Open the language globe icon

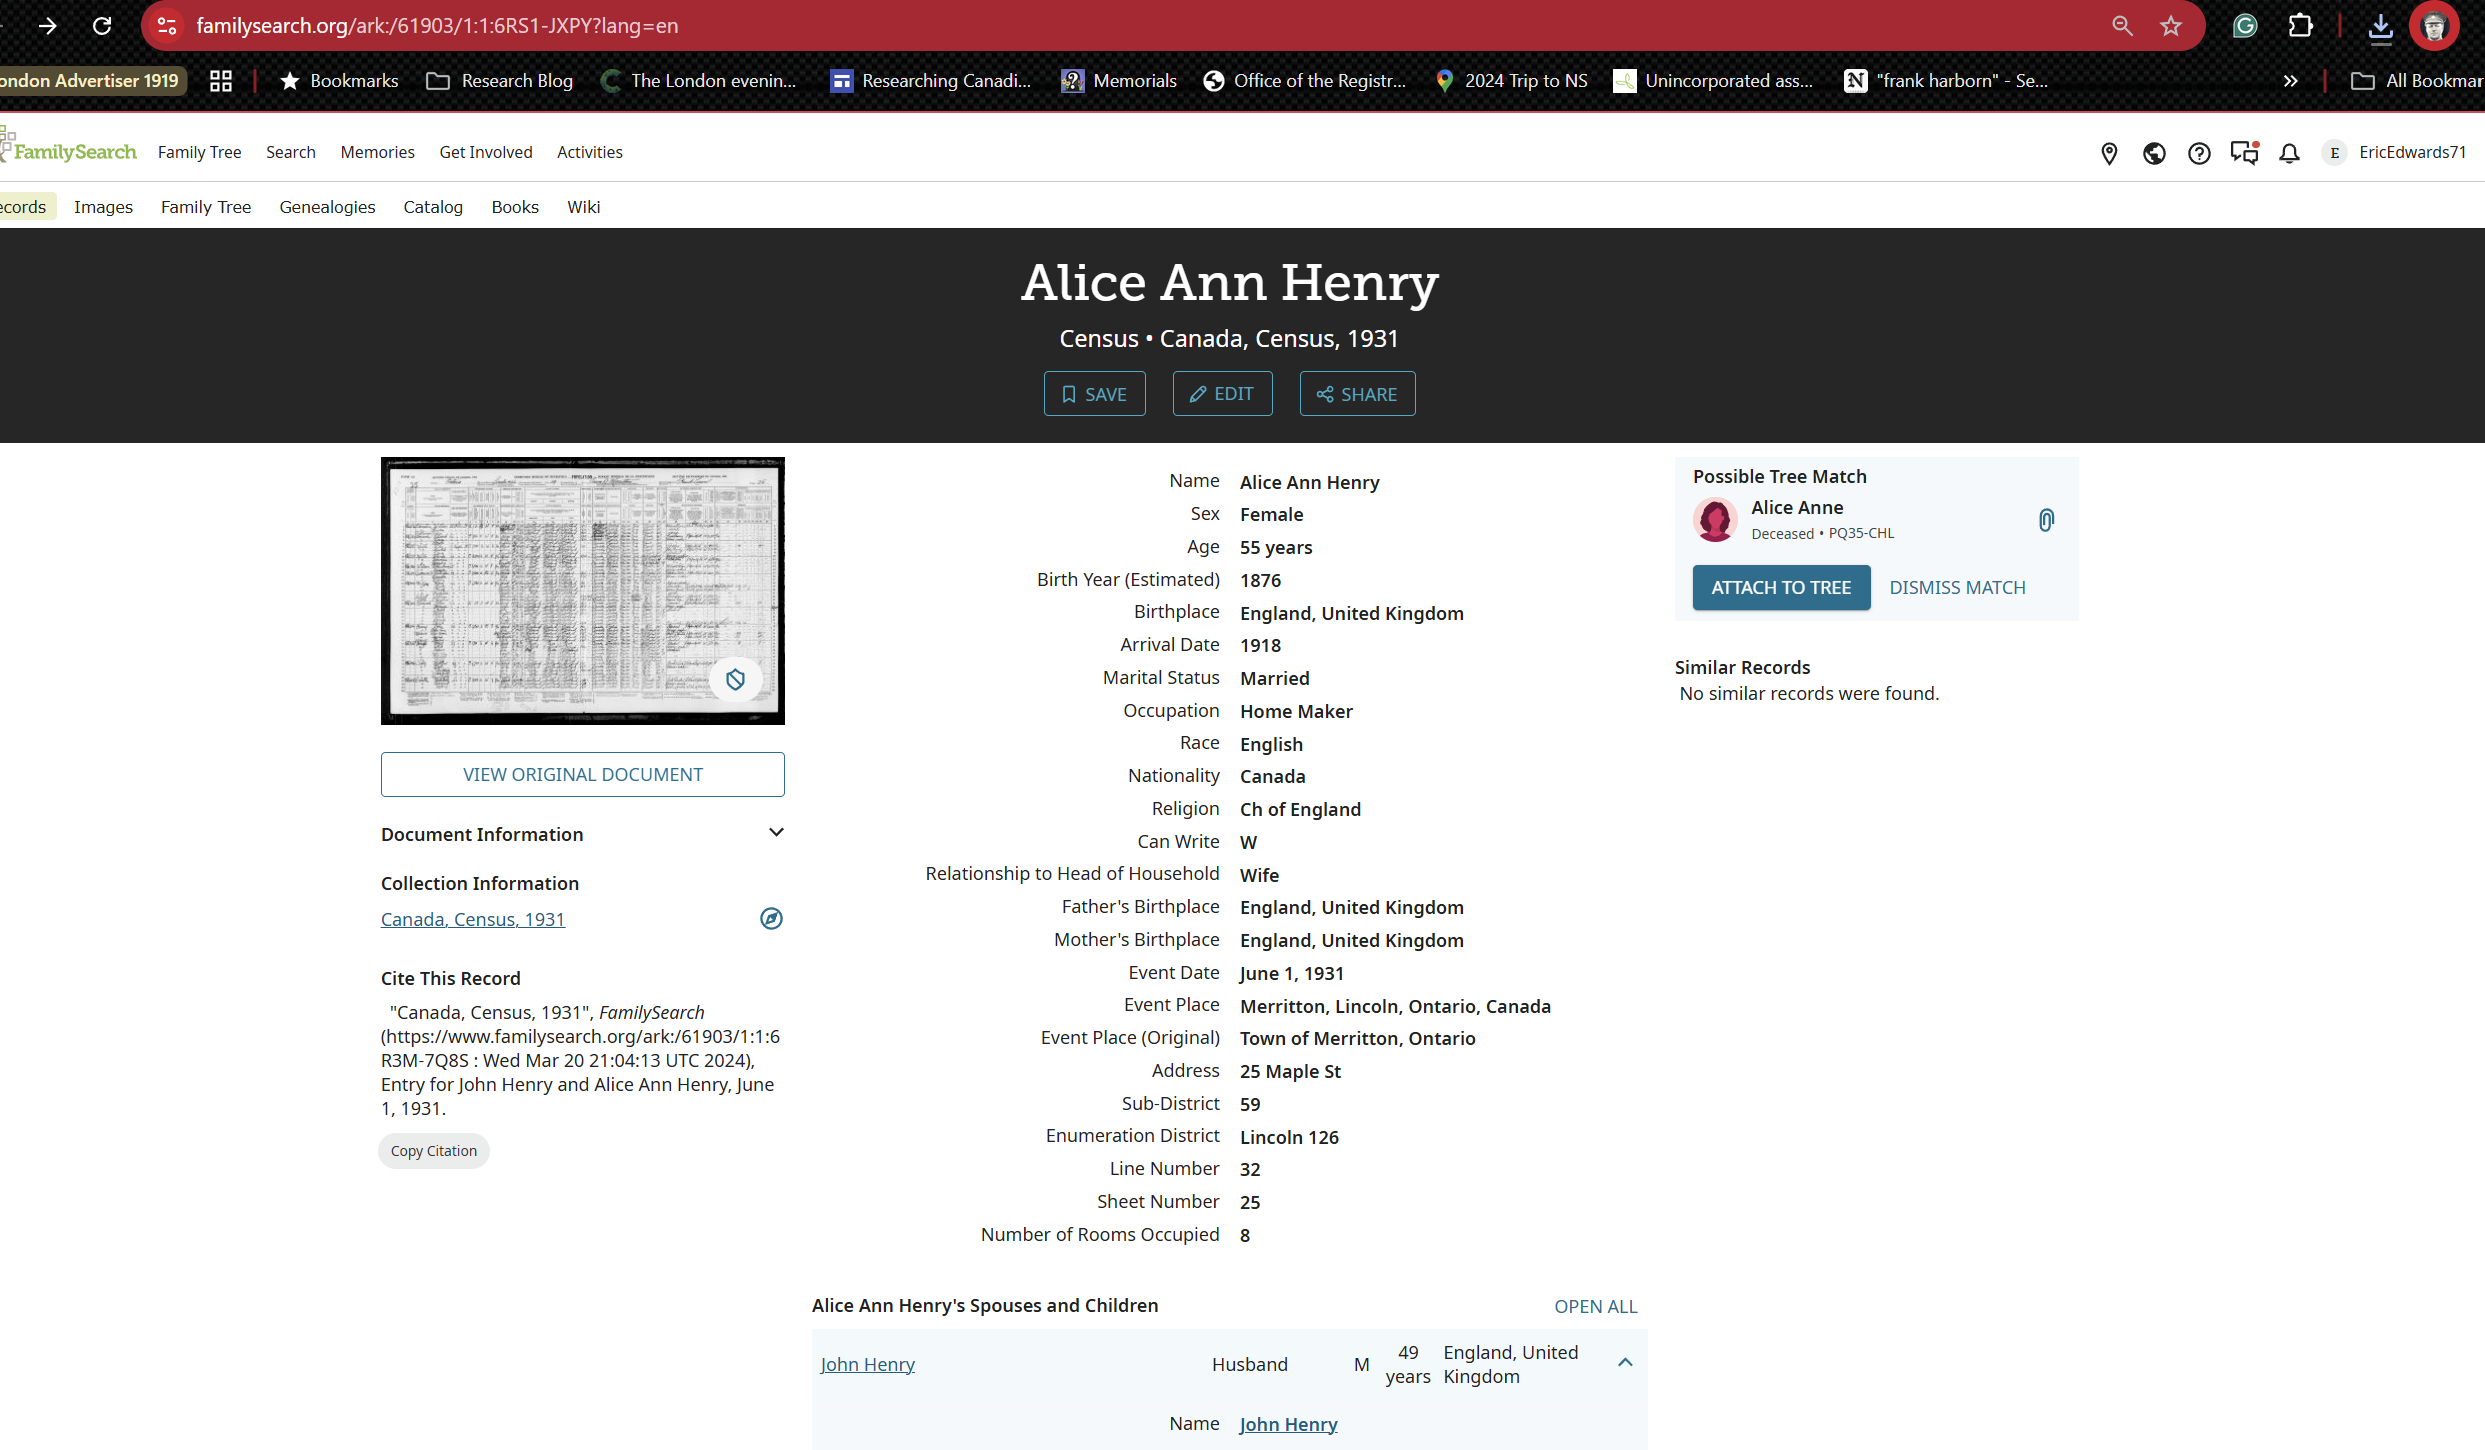point(2154,153)
